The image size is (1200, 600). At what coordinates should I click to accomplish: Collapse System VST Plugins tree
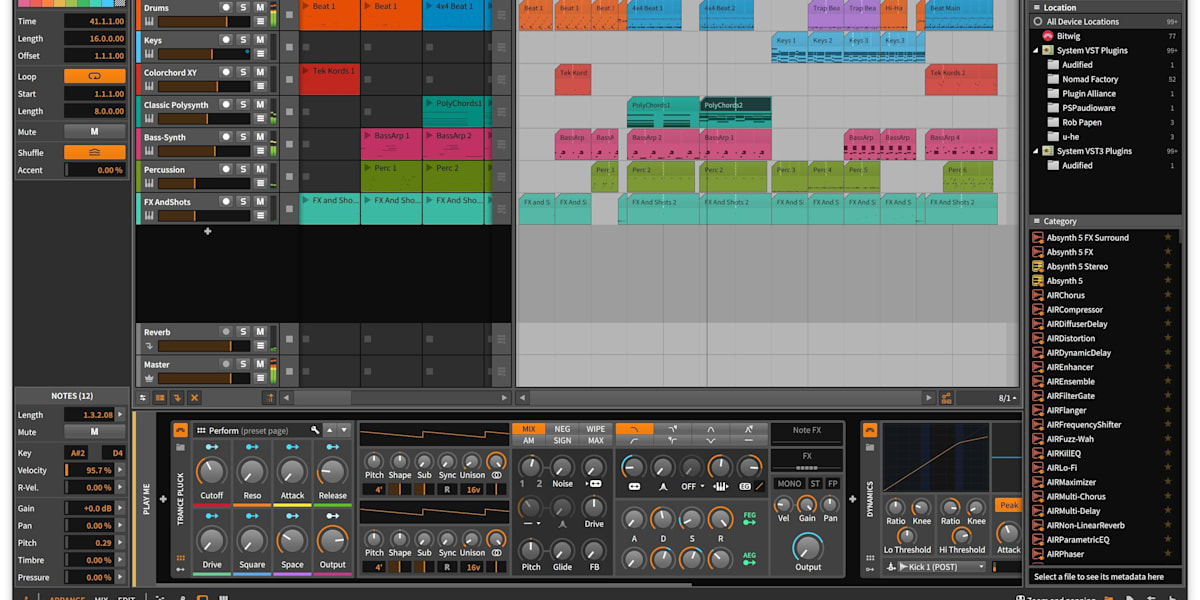coord(1036,50)
